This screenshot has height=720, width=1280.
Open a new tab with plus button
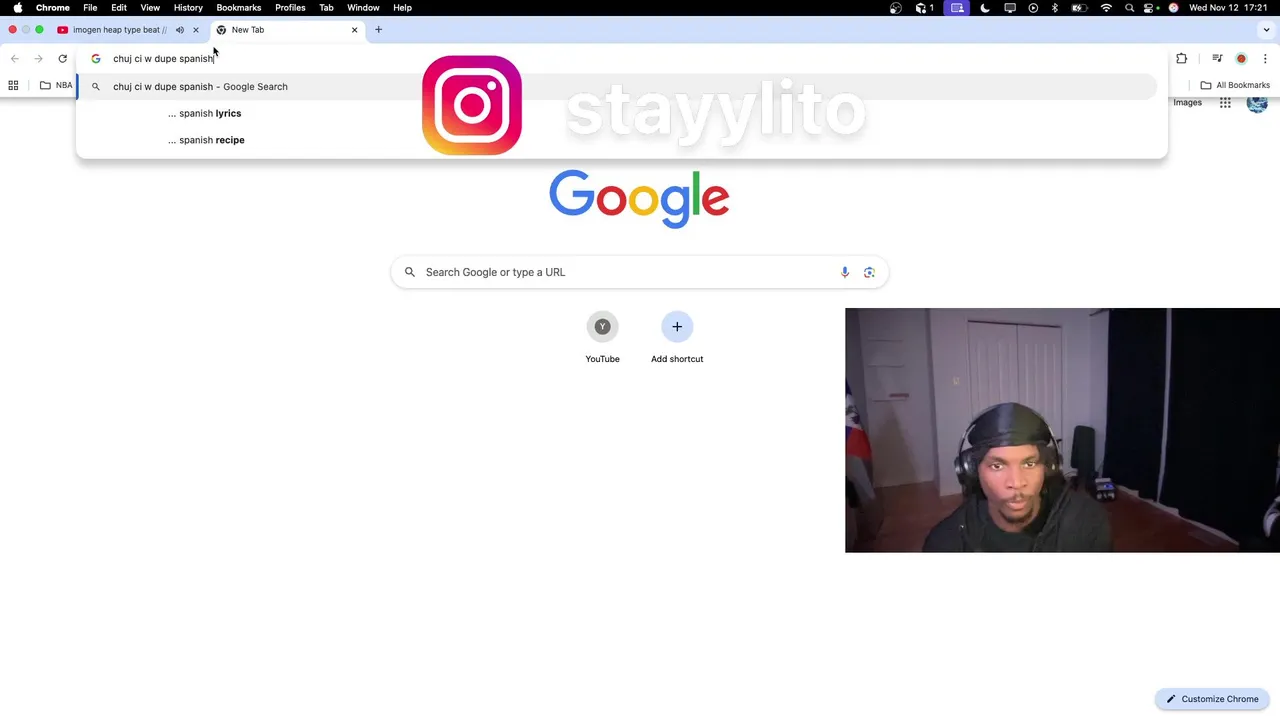click(x=378, y=30)
